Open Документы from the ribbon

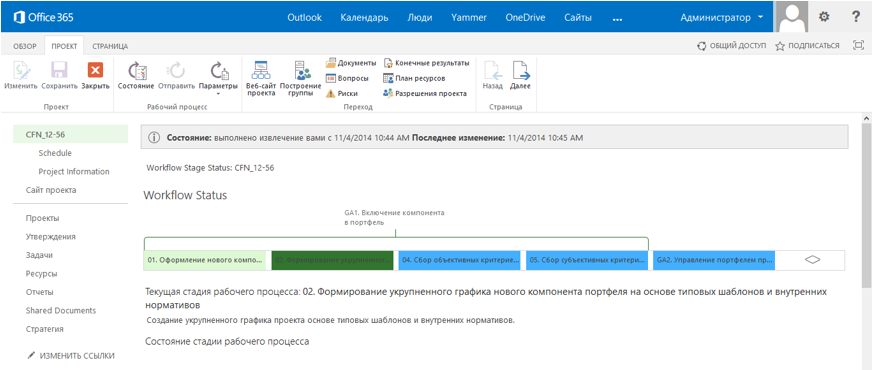351,63
